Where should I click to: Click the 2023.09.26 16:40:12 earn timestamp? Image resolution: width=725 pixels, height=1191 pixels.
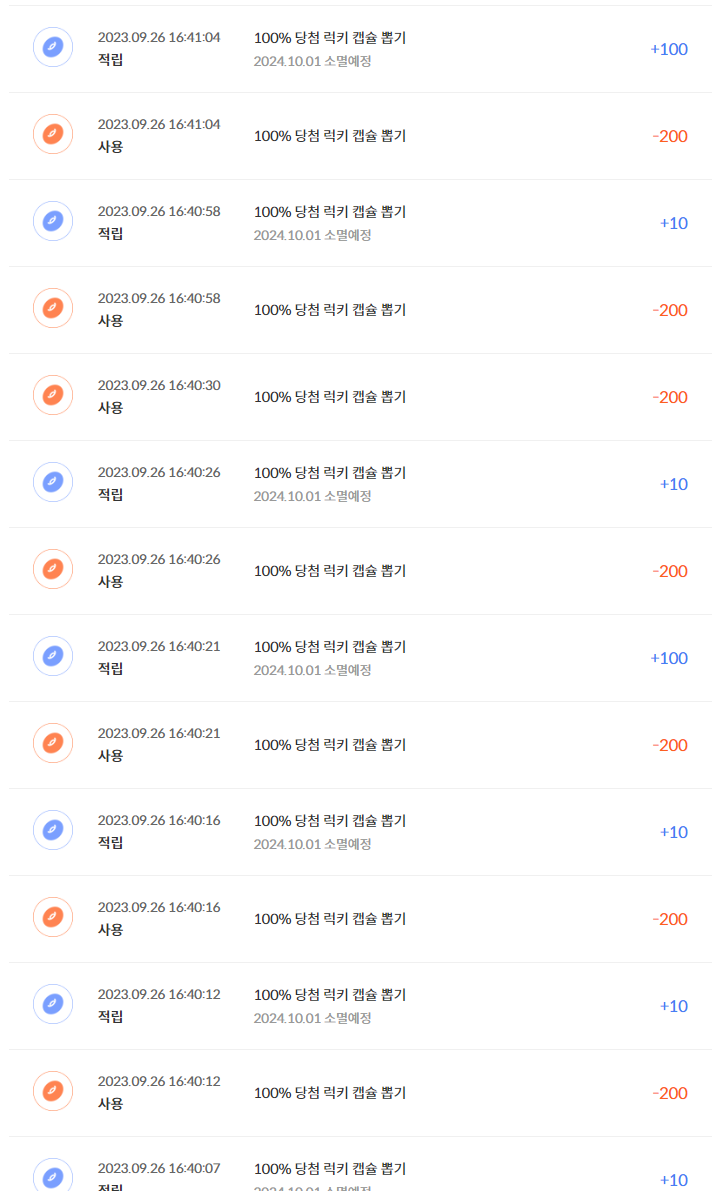click(159, 994)
